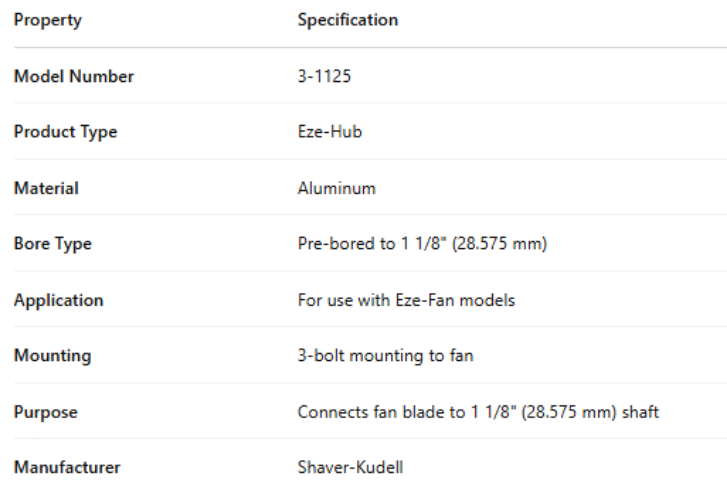Select the Material row label

(x=46, y=188)
